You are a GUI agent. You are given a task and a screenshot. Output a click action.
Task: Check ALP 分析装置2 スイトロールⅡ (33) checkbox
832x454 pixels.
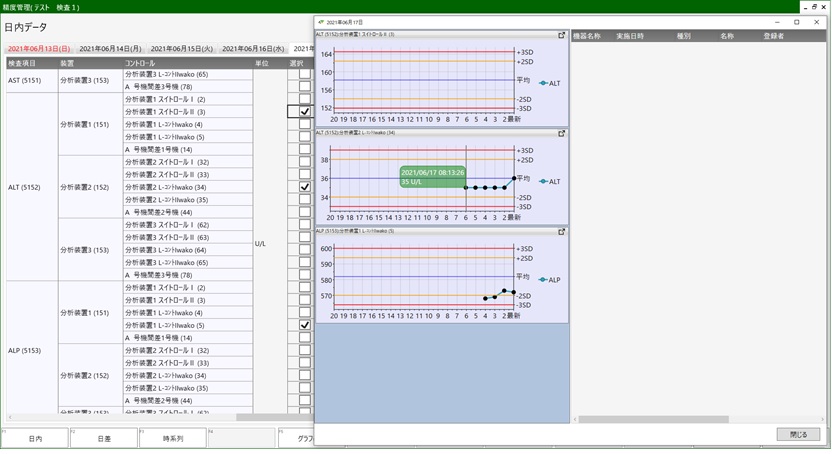(305, 363)
